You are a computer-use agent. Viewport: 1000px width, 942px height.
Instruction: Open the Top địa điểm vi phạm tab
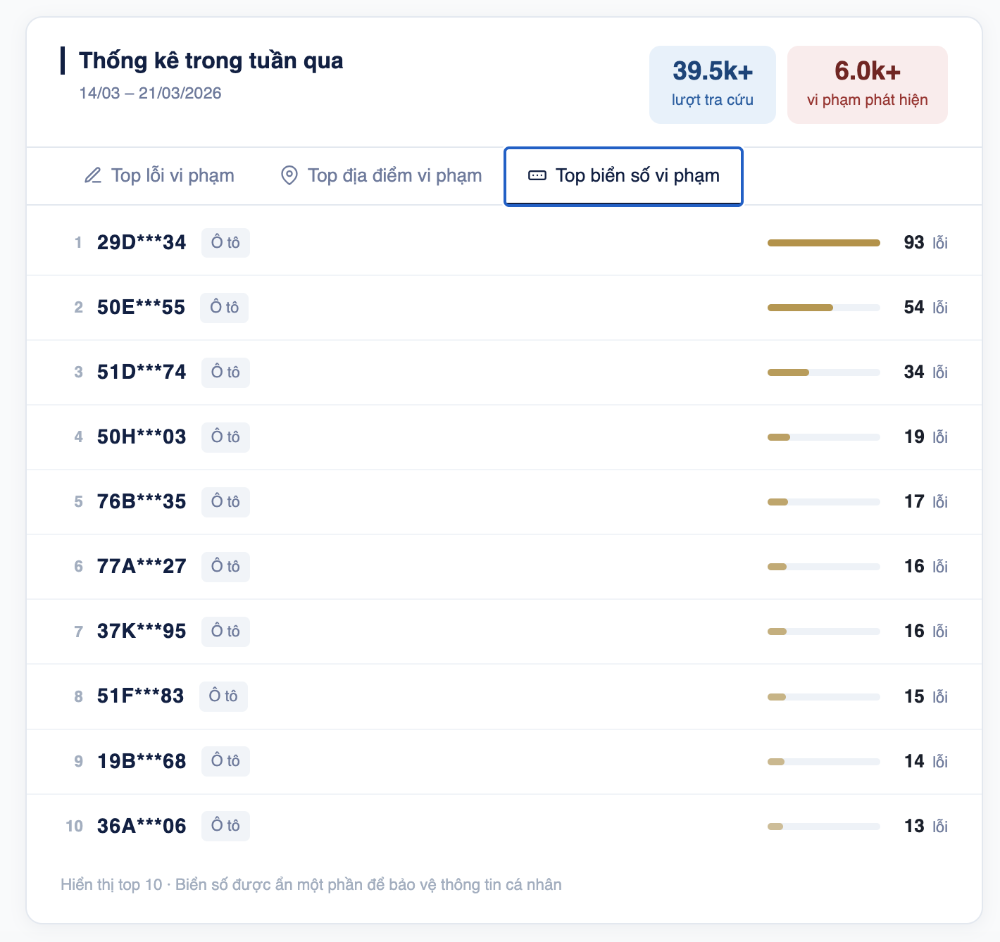[380, 175]
